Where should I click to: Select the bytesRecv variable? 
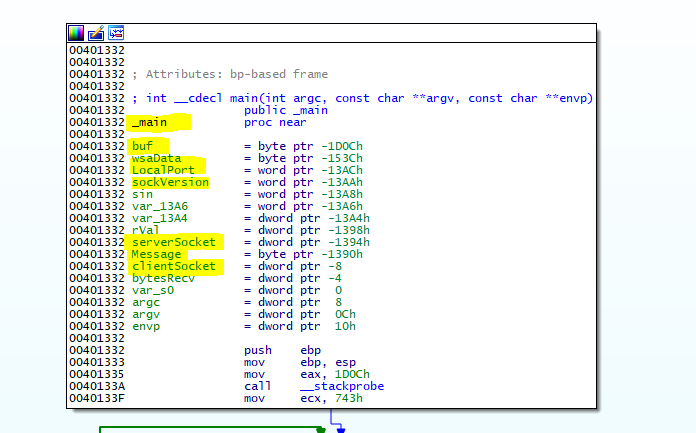163,278
